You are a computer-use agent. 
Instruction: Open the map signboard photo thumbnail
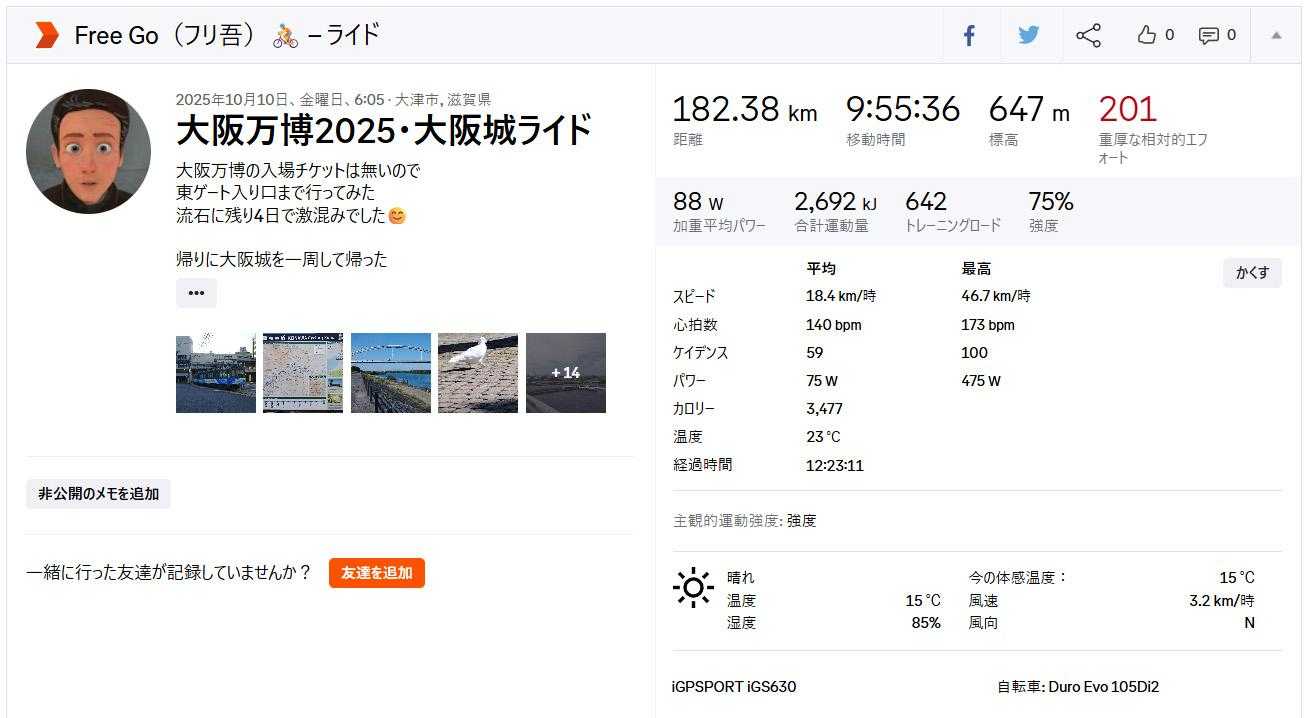coord(303,373)
